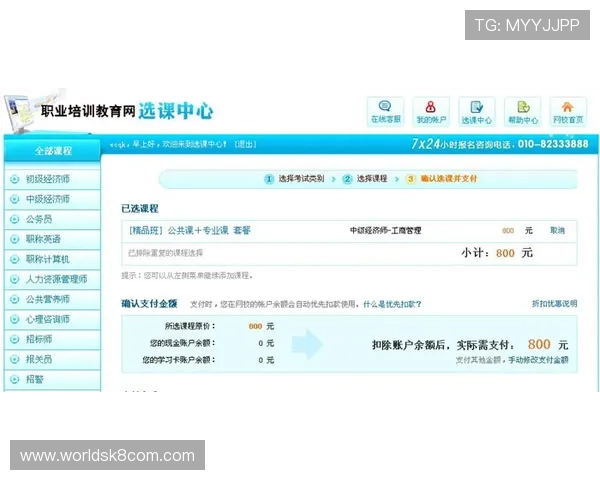Click the 已选课程 heading
600x480 pixels.
pos(140,209)
